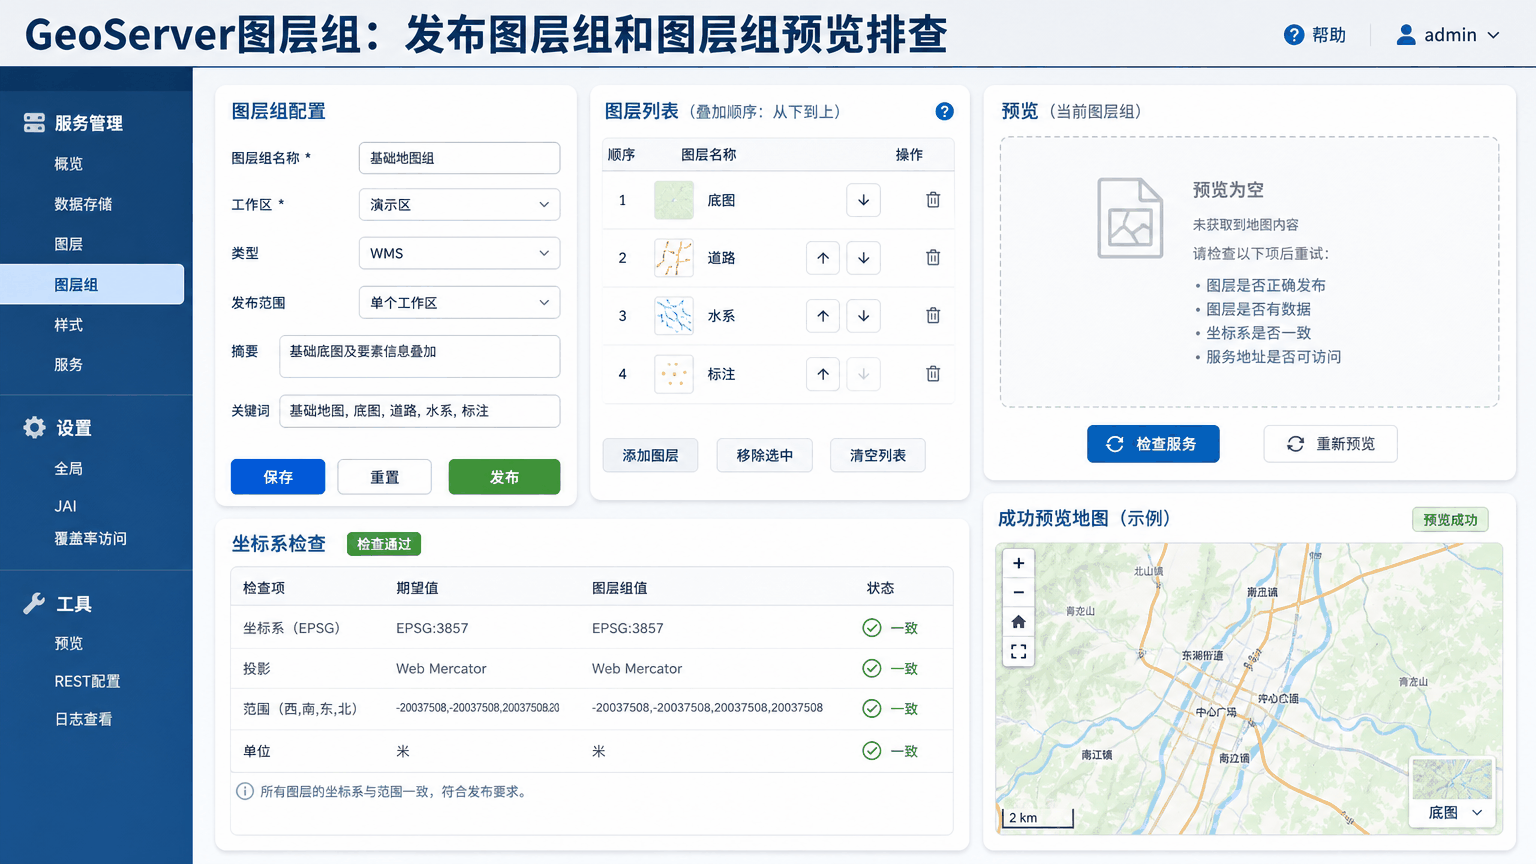Open REST配置 in sidebar
The height and width of the screenshot is (864, 1536).
[87, 681]
